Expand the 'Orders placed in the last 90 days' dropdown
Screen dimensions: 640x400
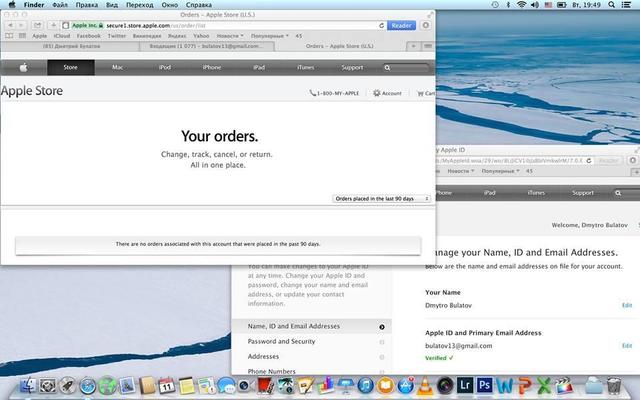pos(382,199)
